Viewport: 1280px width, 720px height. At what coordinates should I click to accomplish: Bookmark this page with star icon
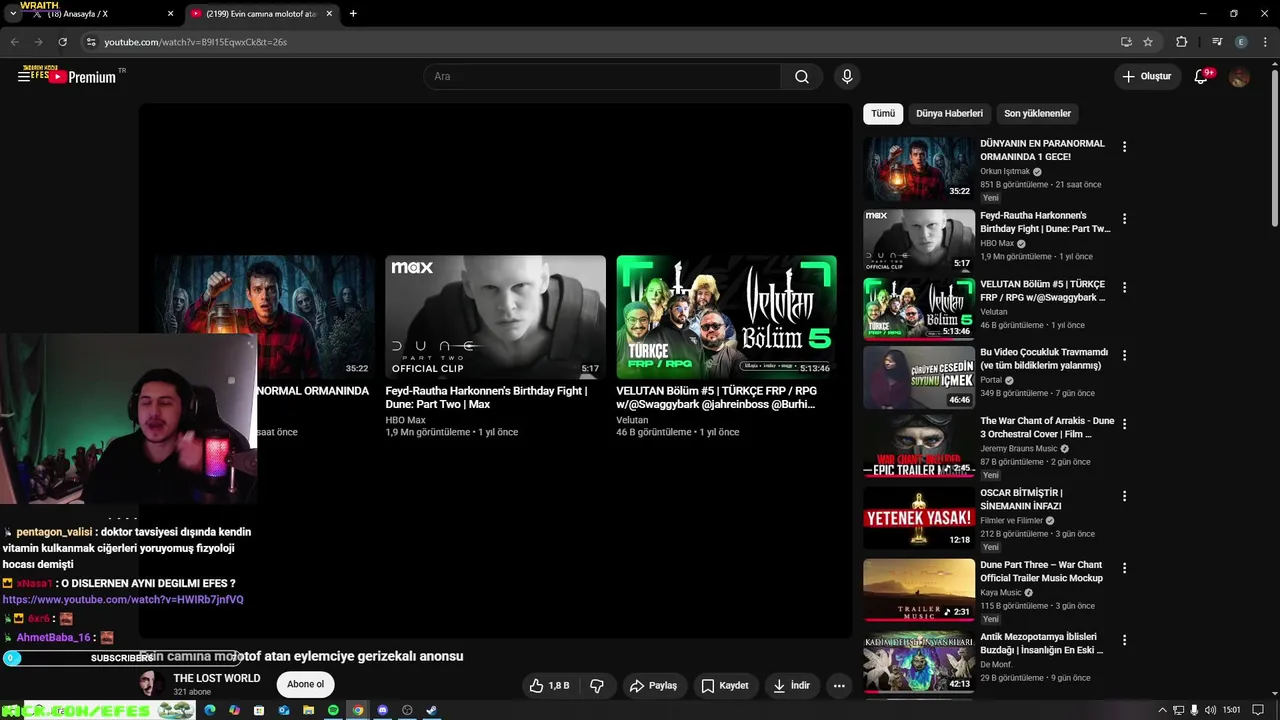(1148, 42)
